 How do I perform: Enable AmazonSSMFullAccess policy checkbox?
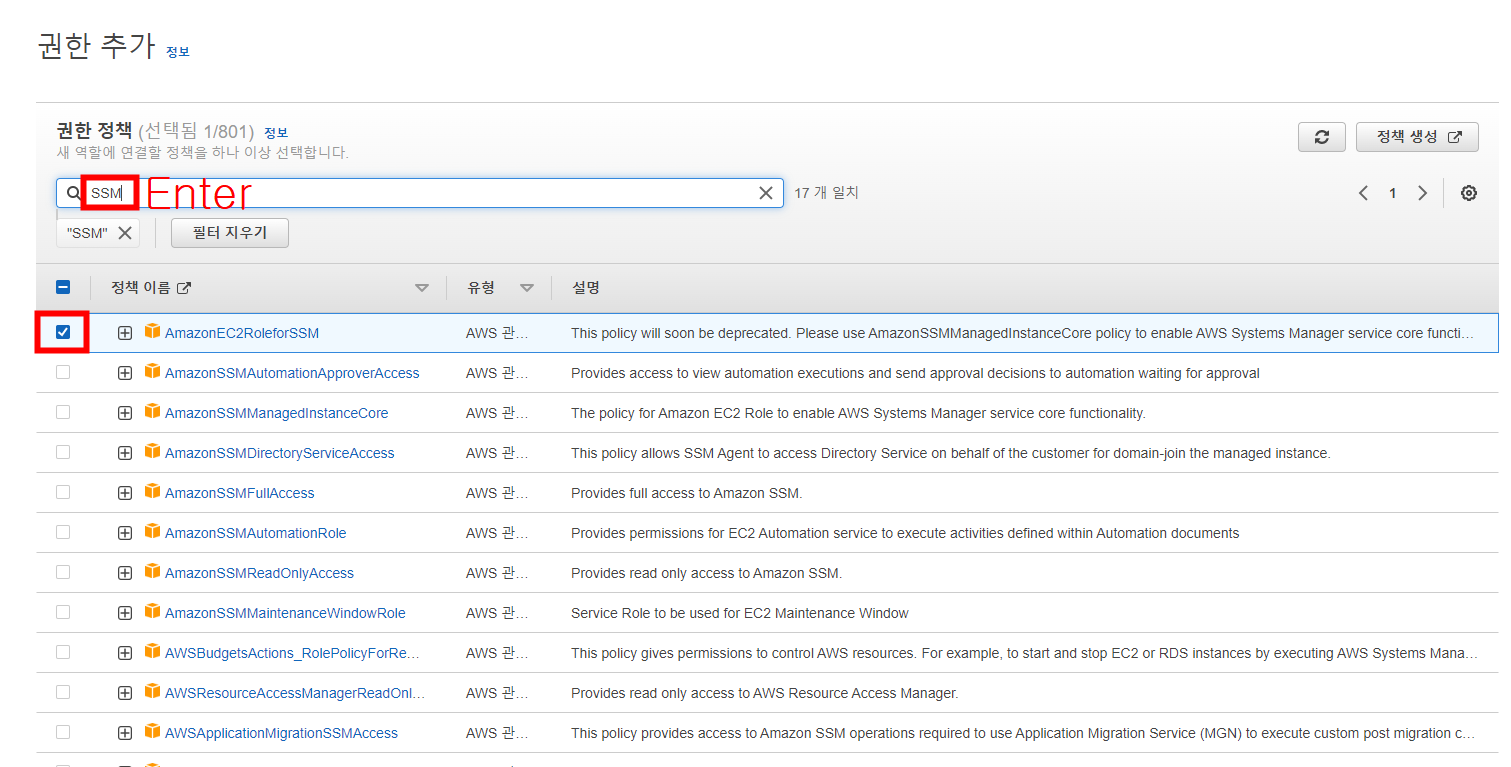tap(63, 492)
